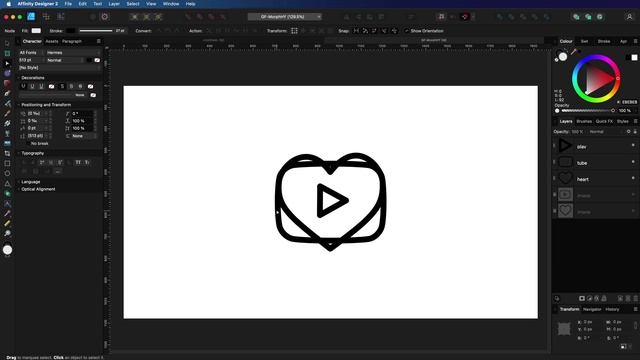Open the Colour panel options menu

point(636,41)
